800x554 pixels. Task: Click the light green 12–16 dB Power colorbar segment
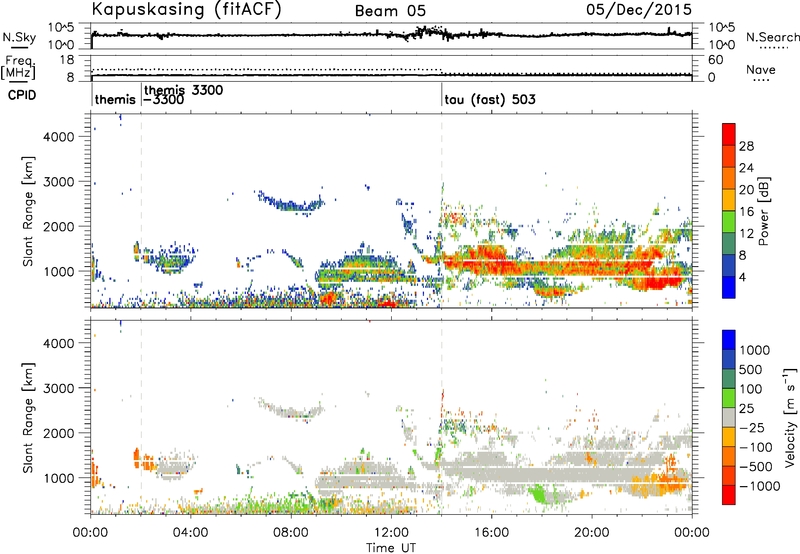(729, 222)
